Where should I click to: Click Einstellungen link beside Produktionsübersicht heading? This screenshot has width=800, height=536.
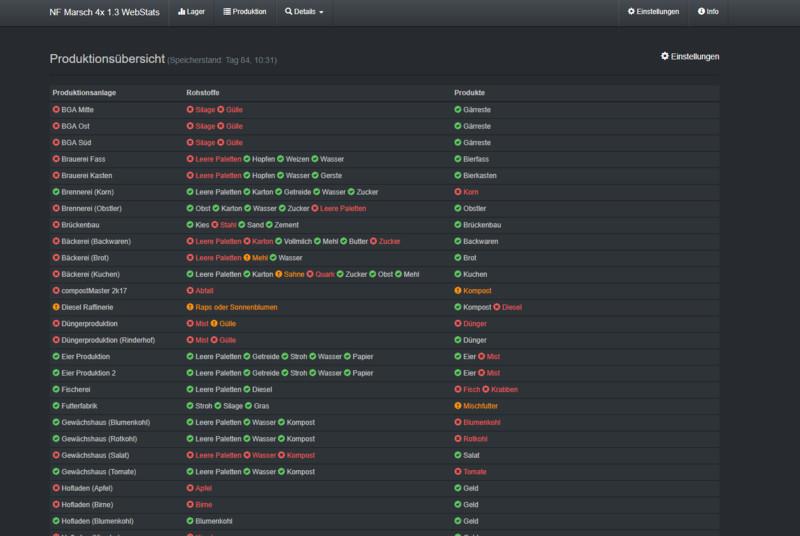(x=690, y=57)
